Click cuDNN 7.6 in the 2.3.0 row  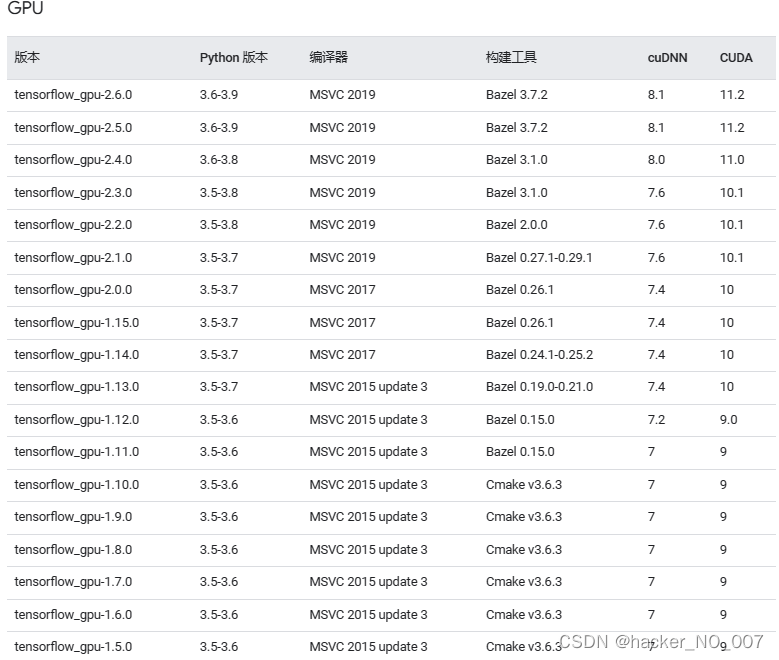point(656,193)
